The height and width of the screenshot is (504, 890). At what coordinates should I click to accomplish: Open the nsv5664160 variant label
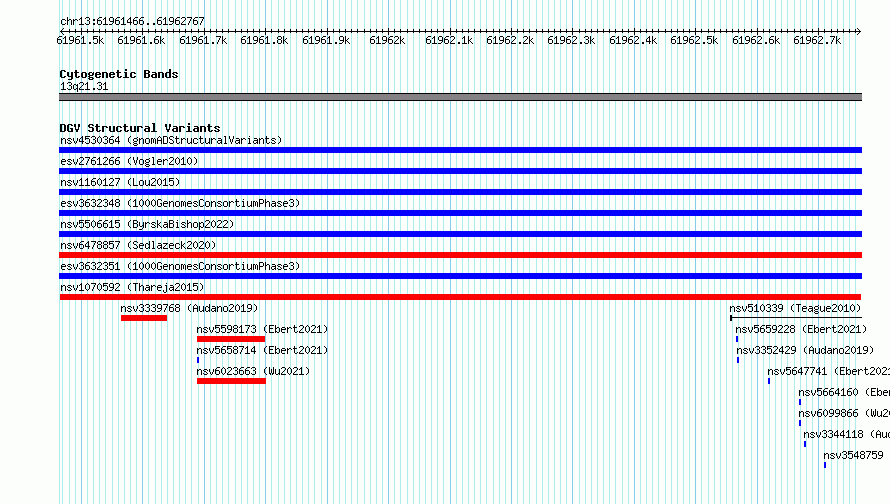tap(844, 392)
